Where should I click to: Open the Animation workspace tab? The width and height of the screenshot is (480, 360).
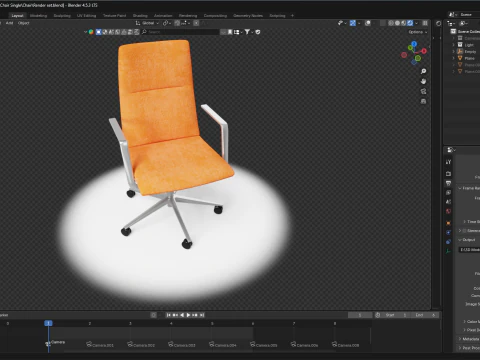coord(163,16)
